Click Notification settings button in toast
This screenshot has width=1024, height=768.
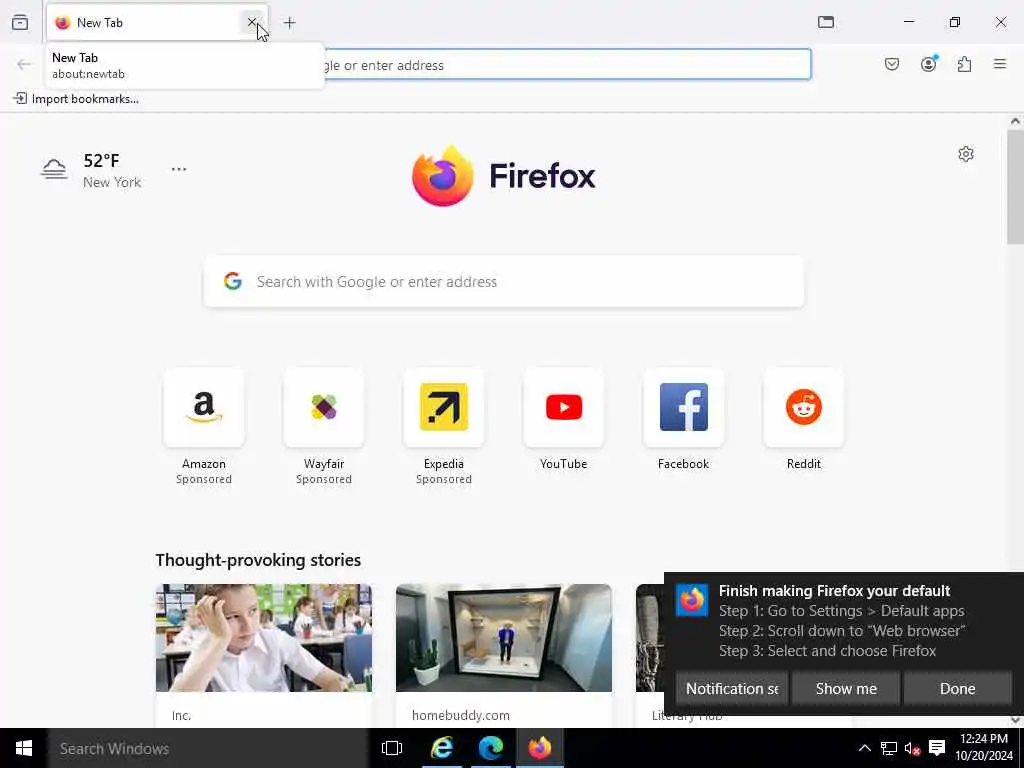point(731,688)
